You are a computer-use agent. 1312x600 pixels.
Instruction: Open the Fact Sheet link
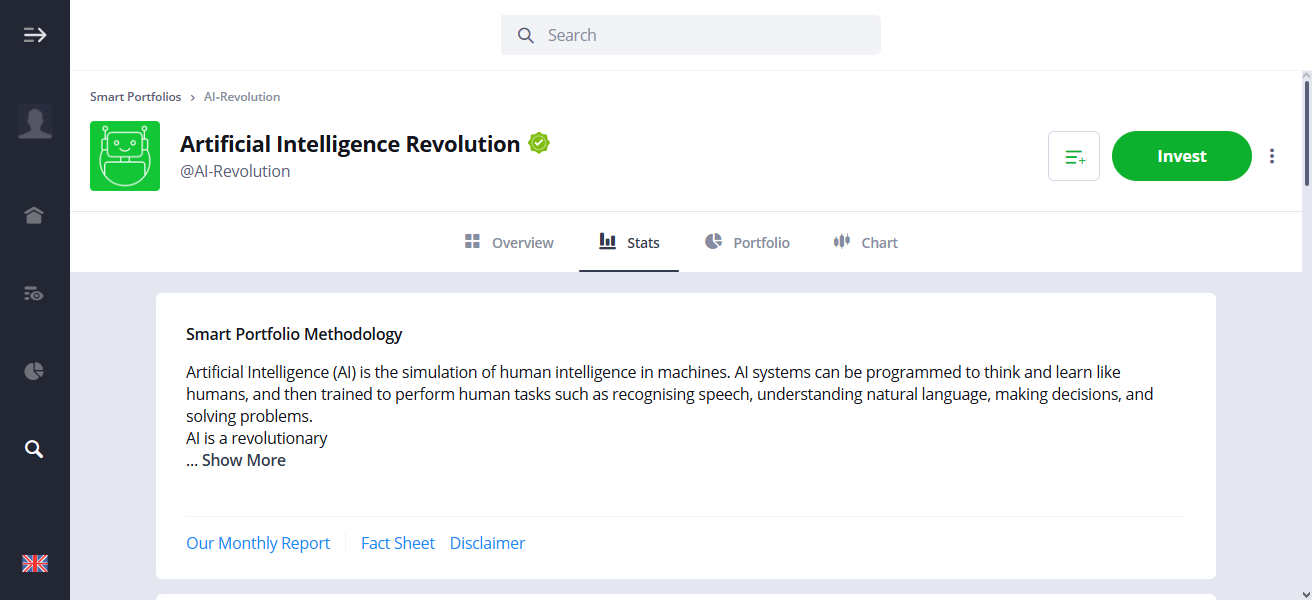(x=398, y=543)
